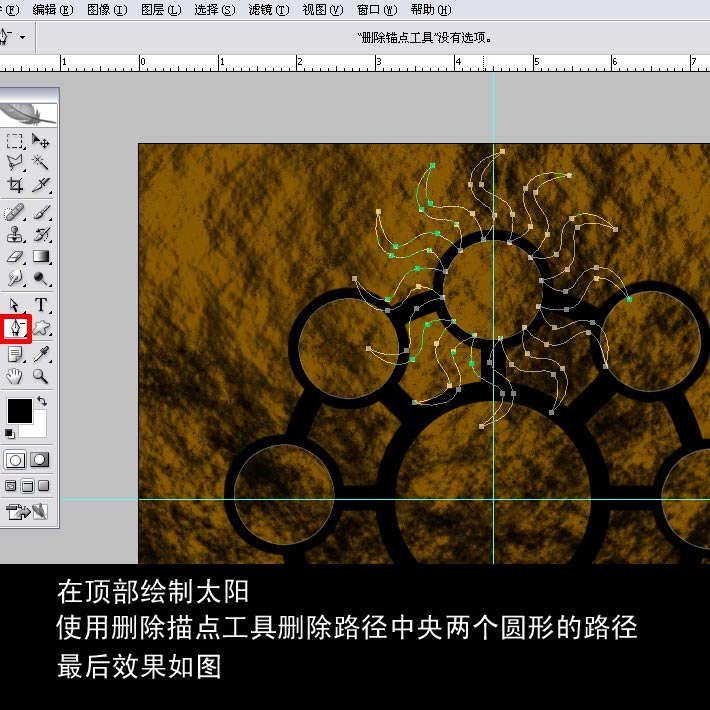The width and height of the screenshot is (710, 710).
Task: Click the pen tool preset icon in options bar
Action: coord(5,36)
